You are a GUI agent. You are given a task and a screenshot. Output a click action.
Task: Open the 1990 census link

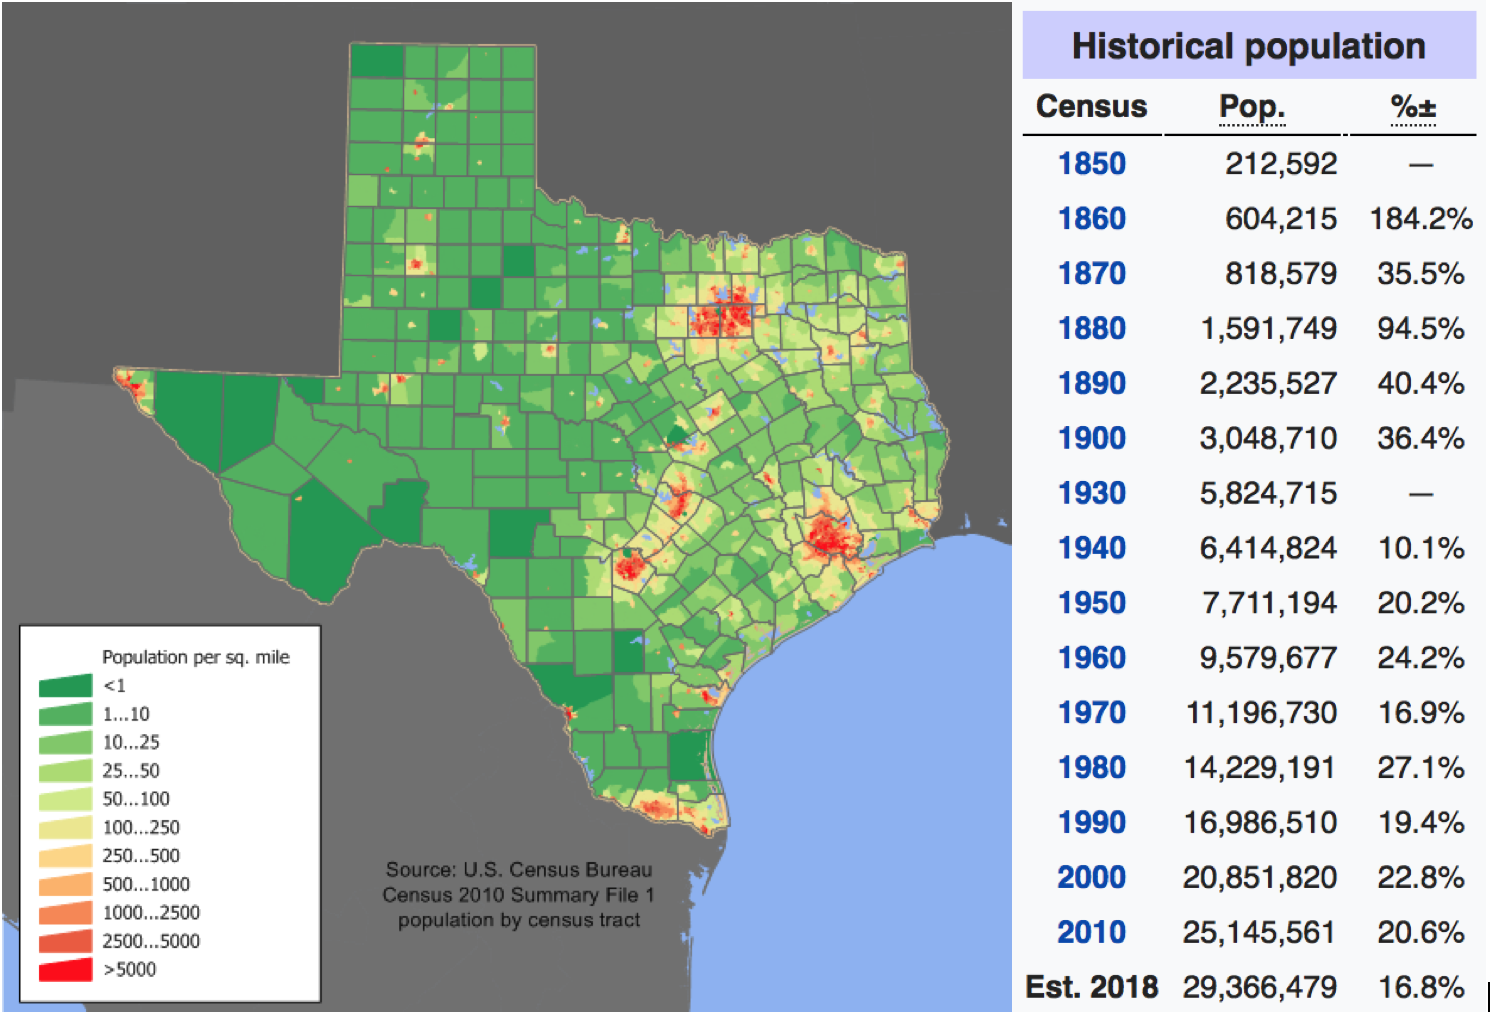(1091, 824)
